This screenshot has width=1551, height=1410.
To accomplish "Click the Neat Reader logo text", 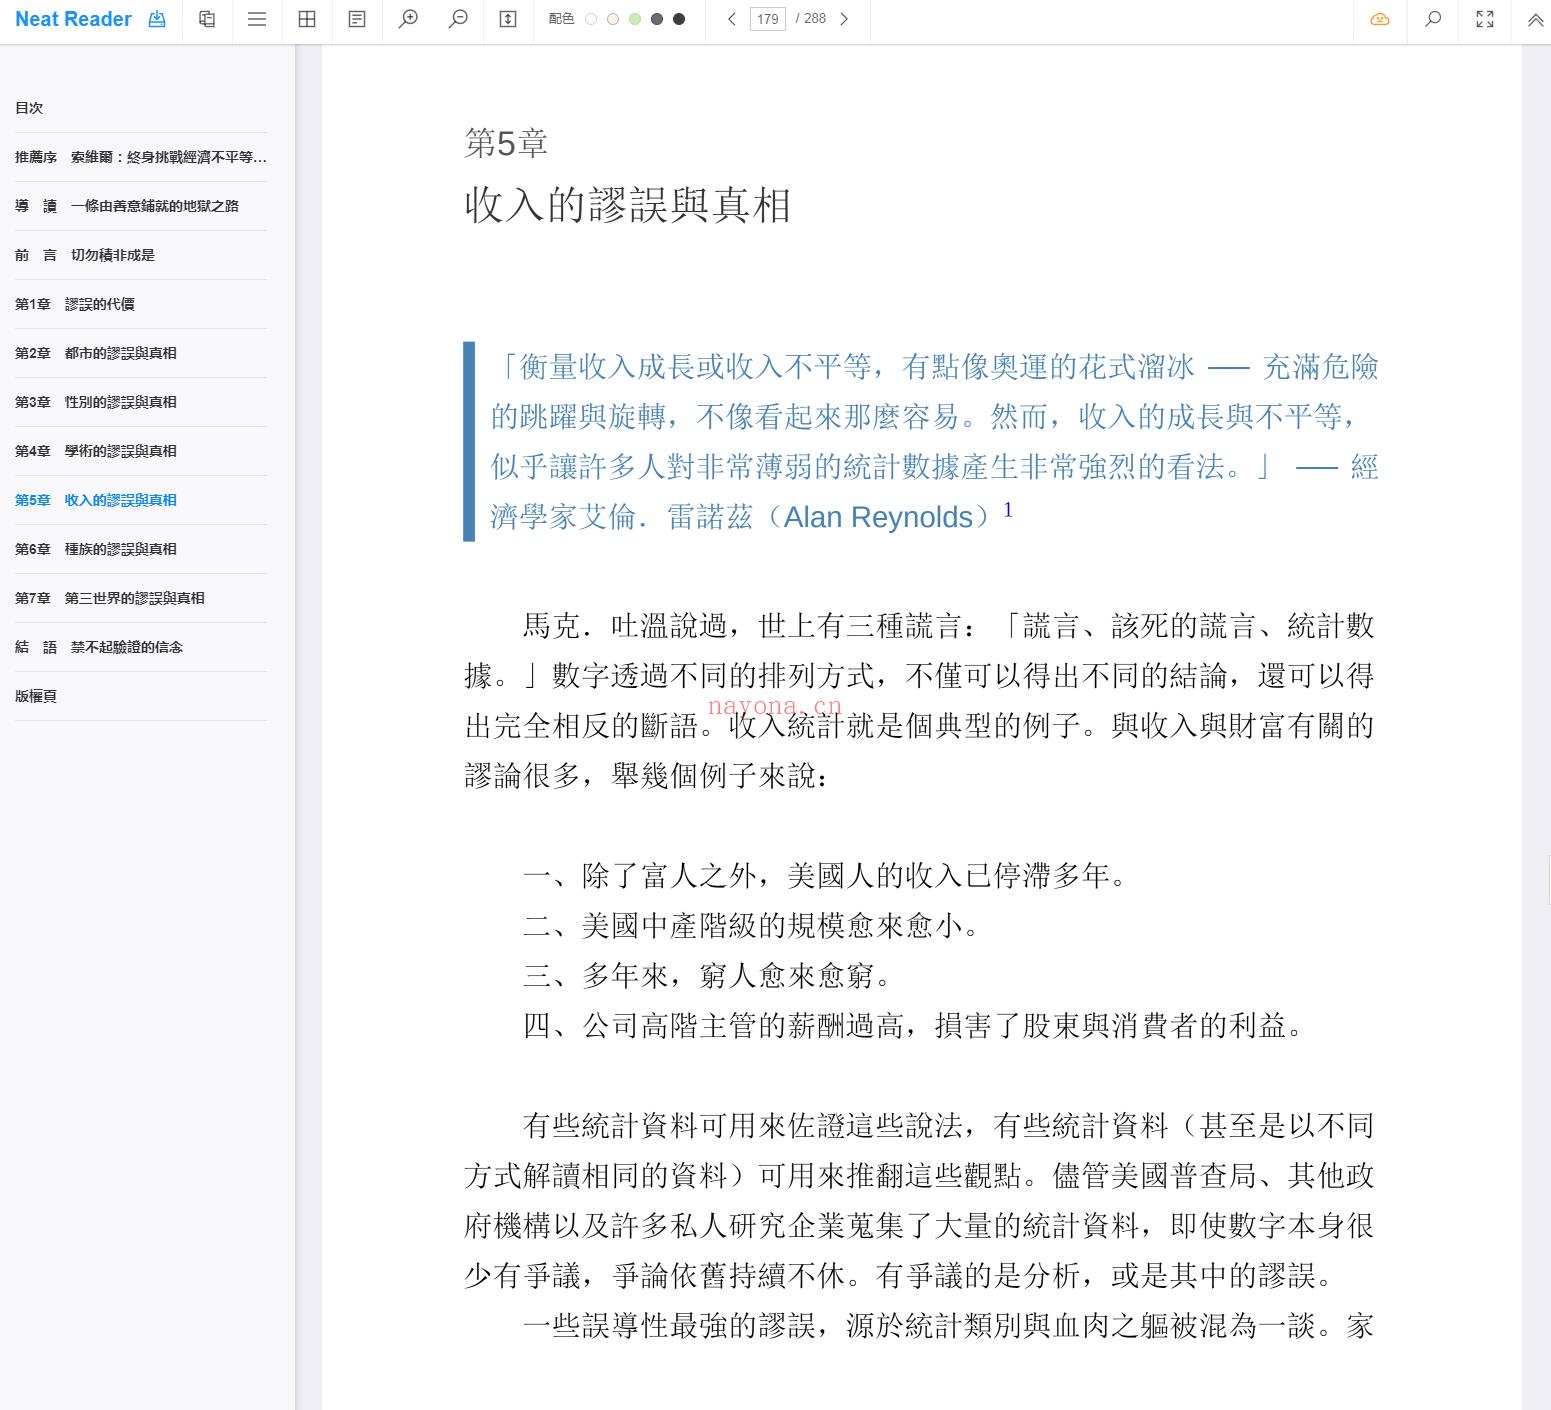I will pos(73,19).
